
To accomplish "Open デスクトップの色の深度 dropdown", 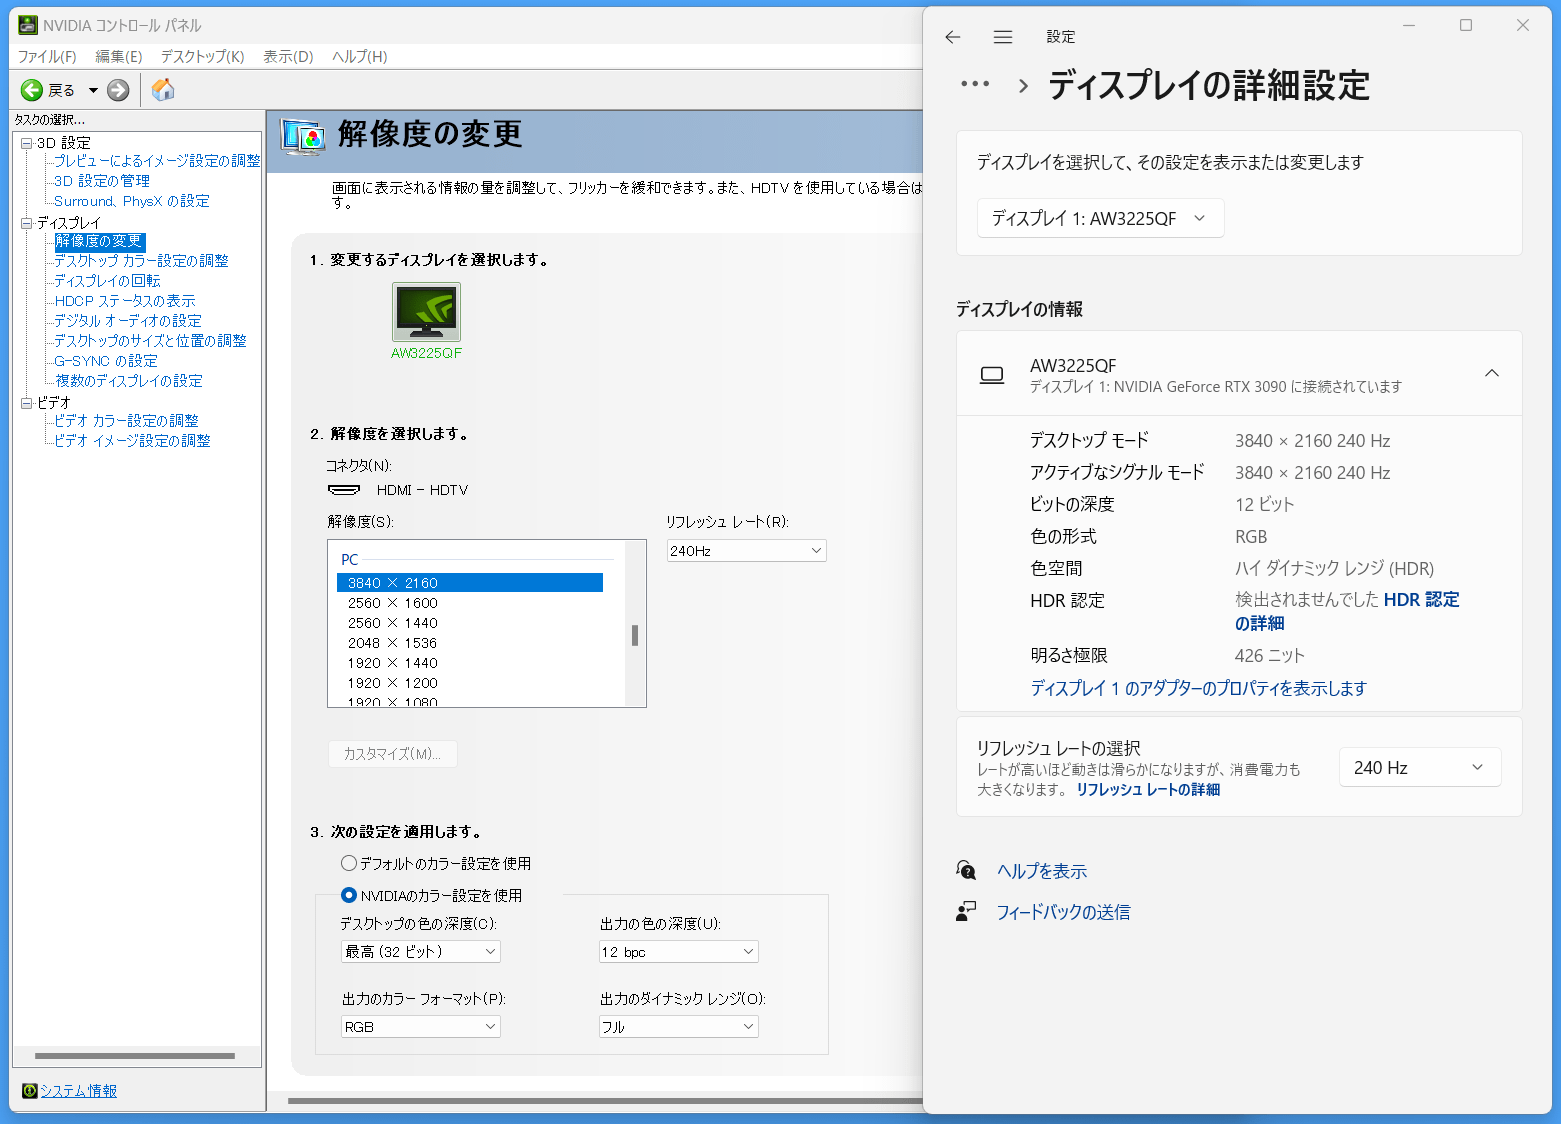I will pos(421,952).
